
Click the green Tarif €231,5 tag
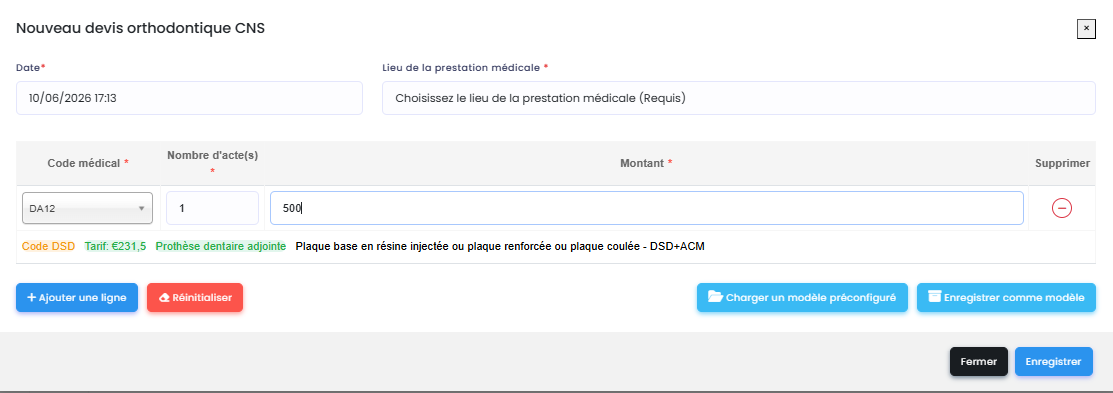(x=115, y=246)
